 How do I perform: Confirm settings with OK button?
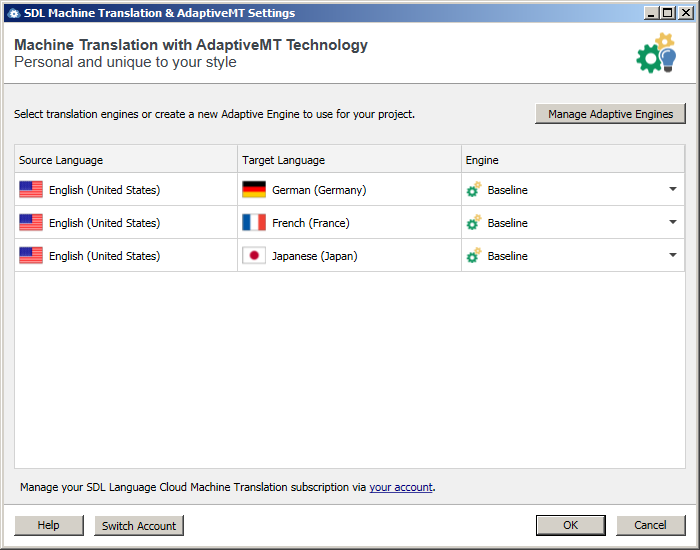[x=571, y=525]
